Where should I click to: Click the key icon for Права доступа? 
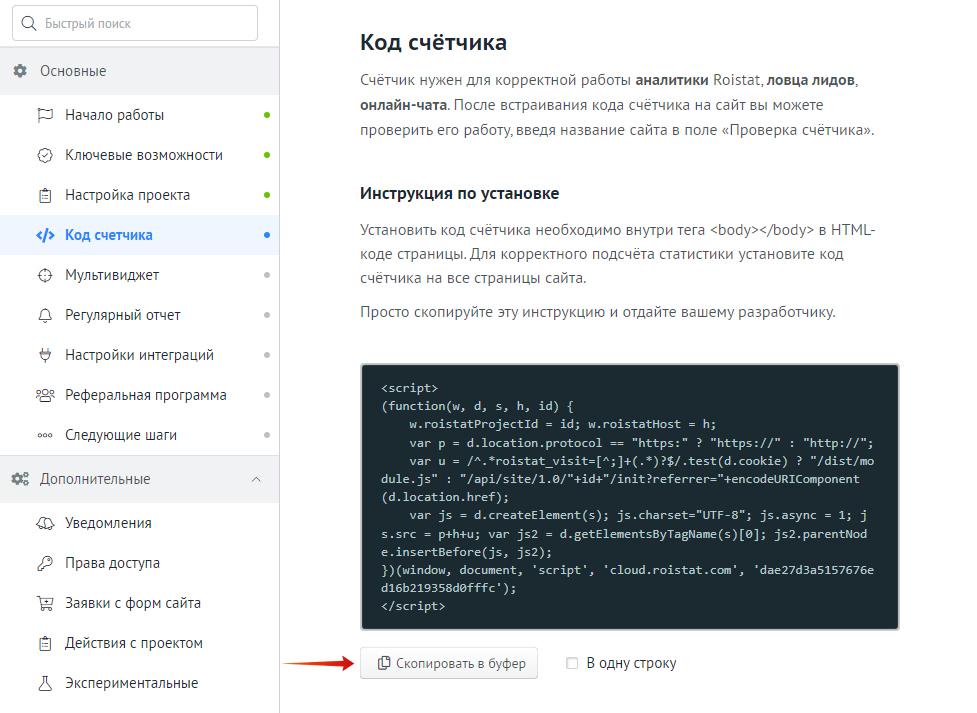tap(45, 563)
